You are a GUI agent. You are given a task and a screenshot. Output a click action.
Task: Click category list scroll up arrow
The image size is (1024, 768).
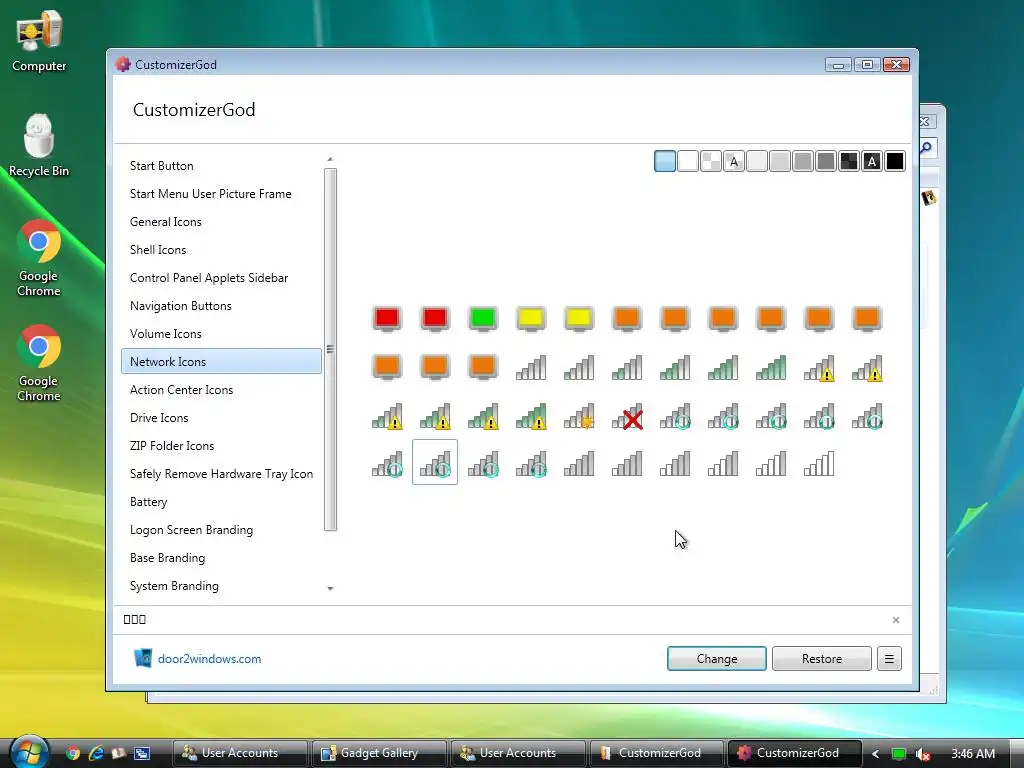[330, 159]
